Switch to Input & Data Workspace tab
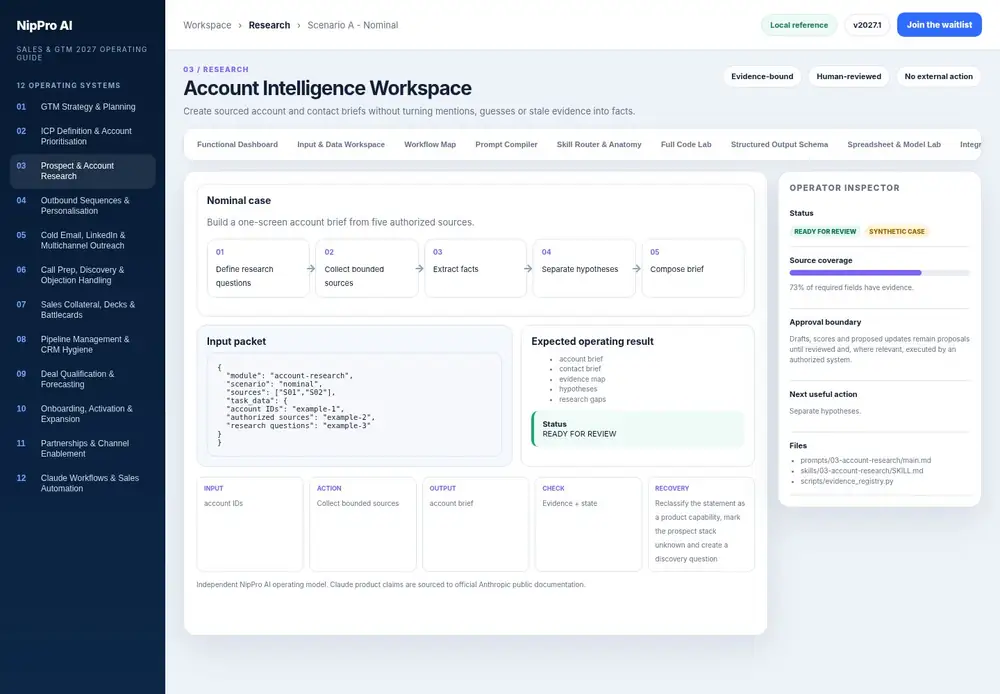The width and height of the screenshot is (1000, 694). coord(341,145)
